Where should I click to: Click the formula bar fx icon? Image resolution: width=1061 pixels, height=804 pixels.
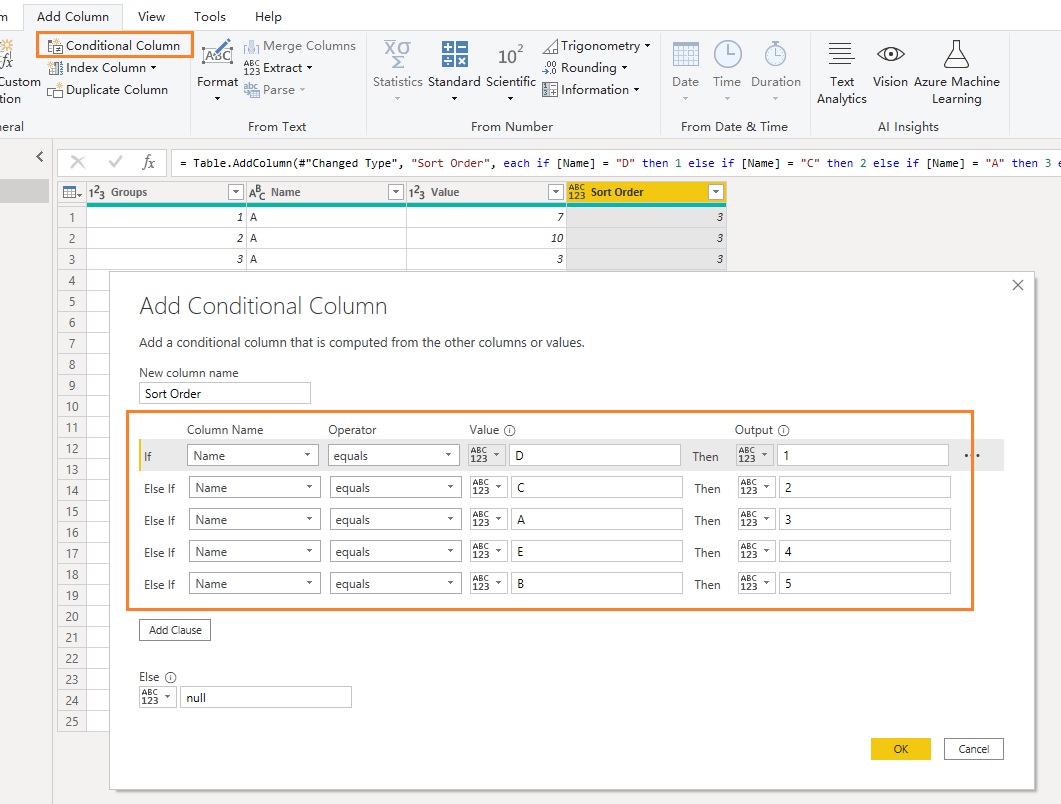[148, 162]
